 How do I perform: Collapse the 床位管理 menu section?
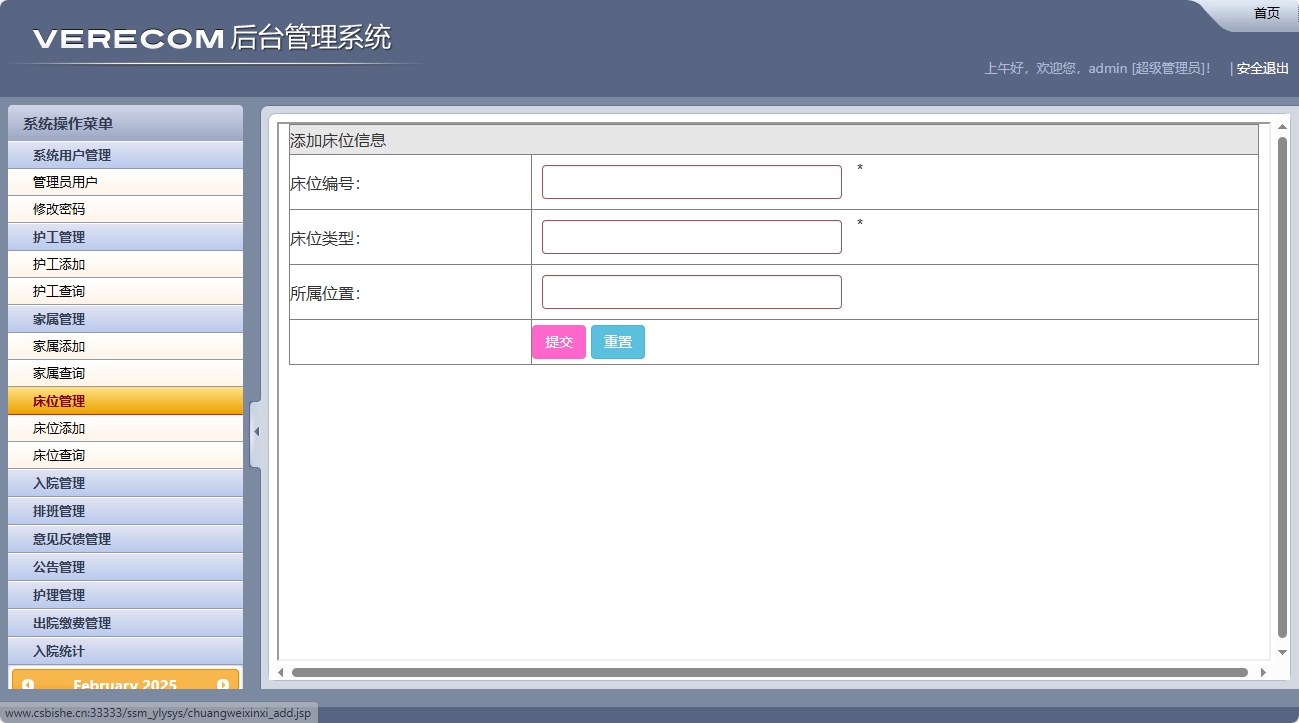(x=125, y=401)
